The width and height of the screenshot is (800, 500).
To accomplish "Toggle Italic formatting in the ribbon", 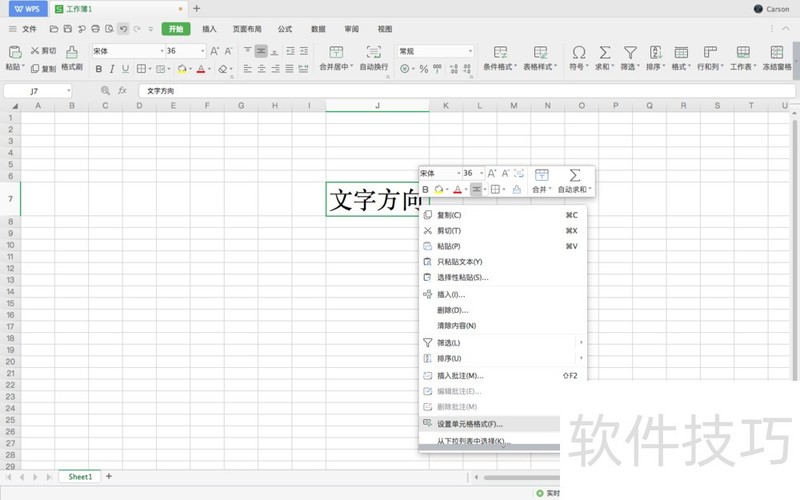I will coord(112,69).
